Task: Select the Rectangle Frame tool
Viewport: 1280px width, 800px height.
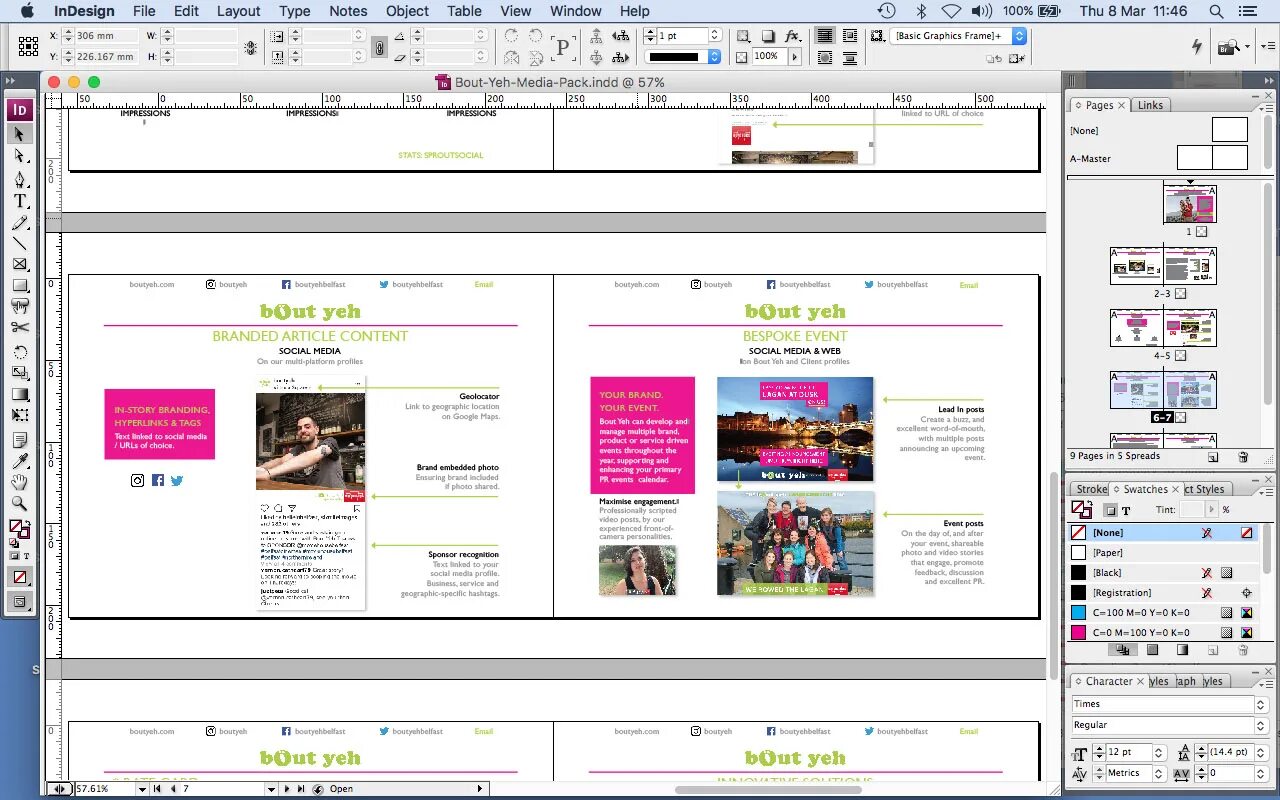Action: [x=20, y=264]
